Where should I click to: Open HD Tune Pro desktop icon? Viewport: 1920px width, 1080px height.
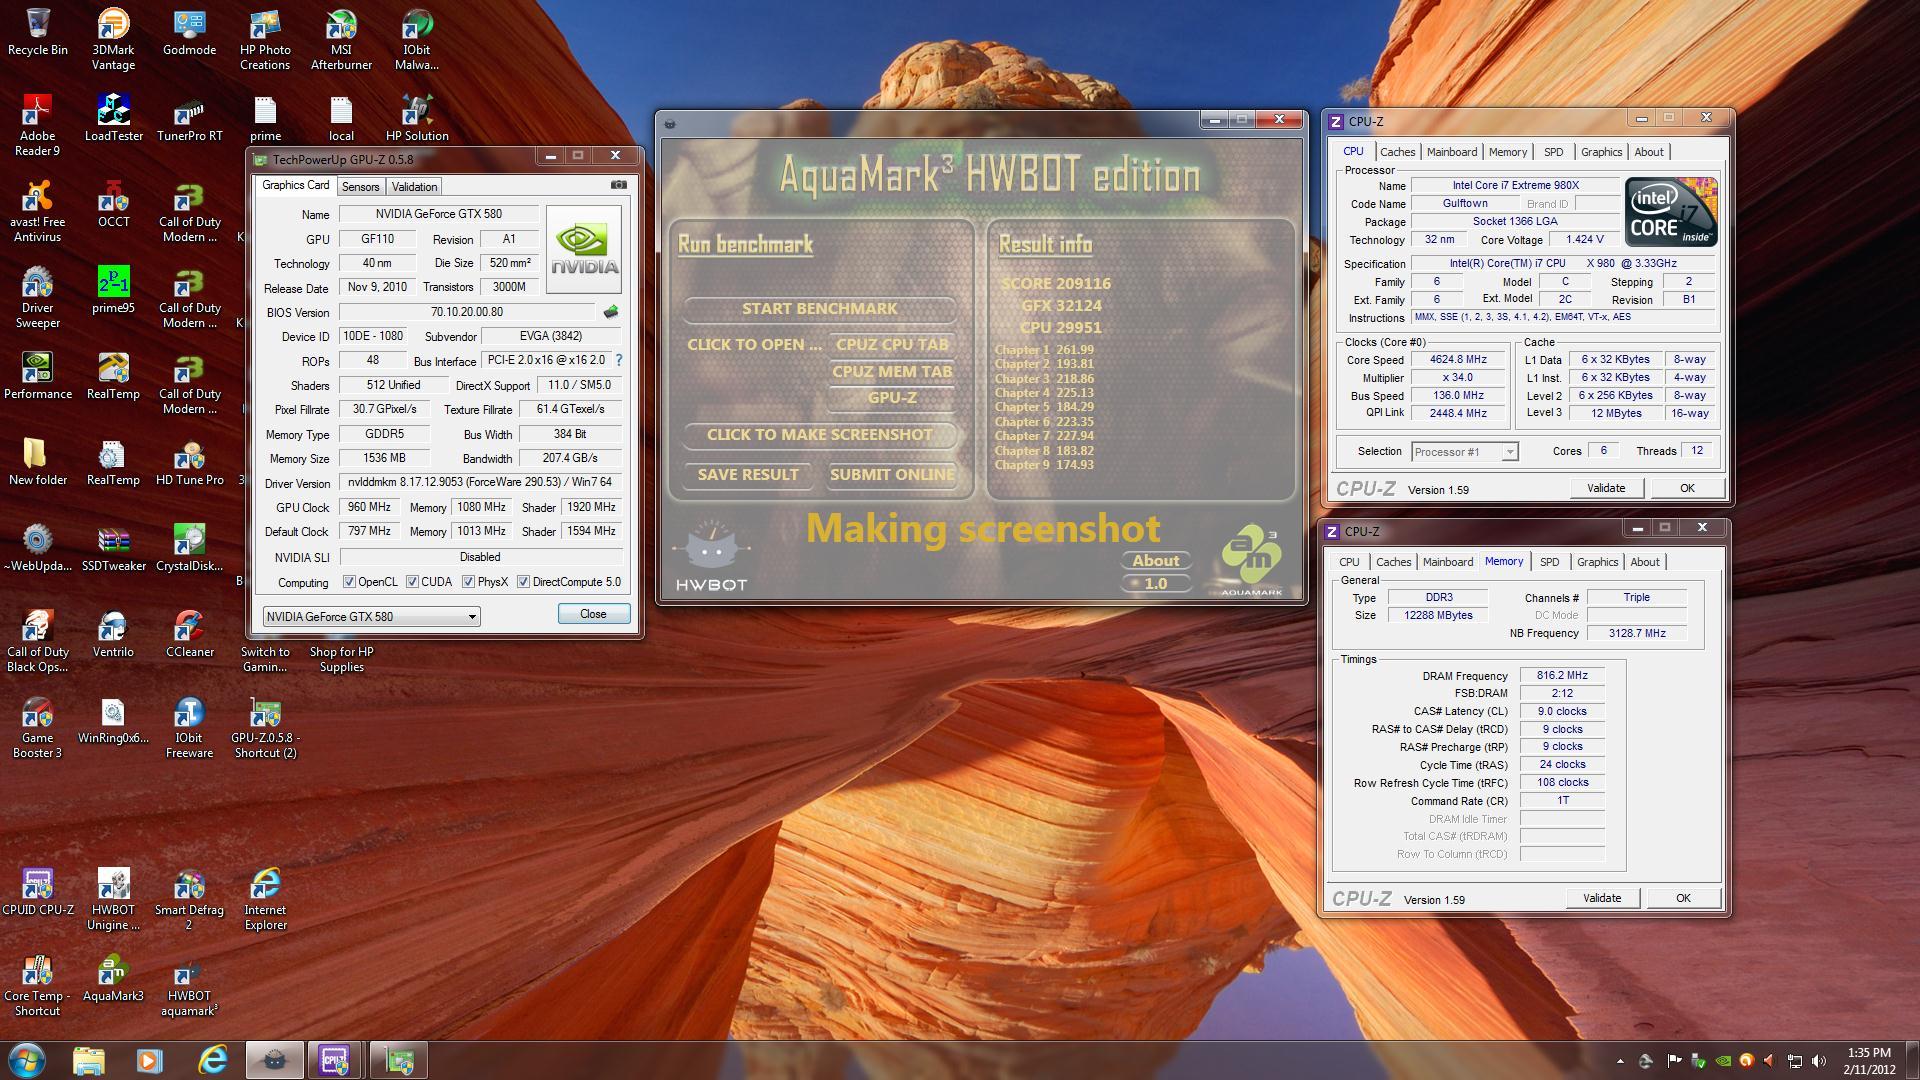(189, 462)
